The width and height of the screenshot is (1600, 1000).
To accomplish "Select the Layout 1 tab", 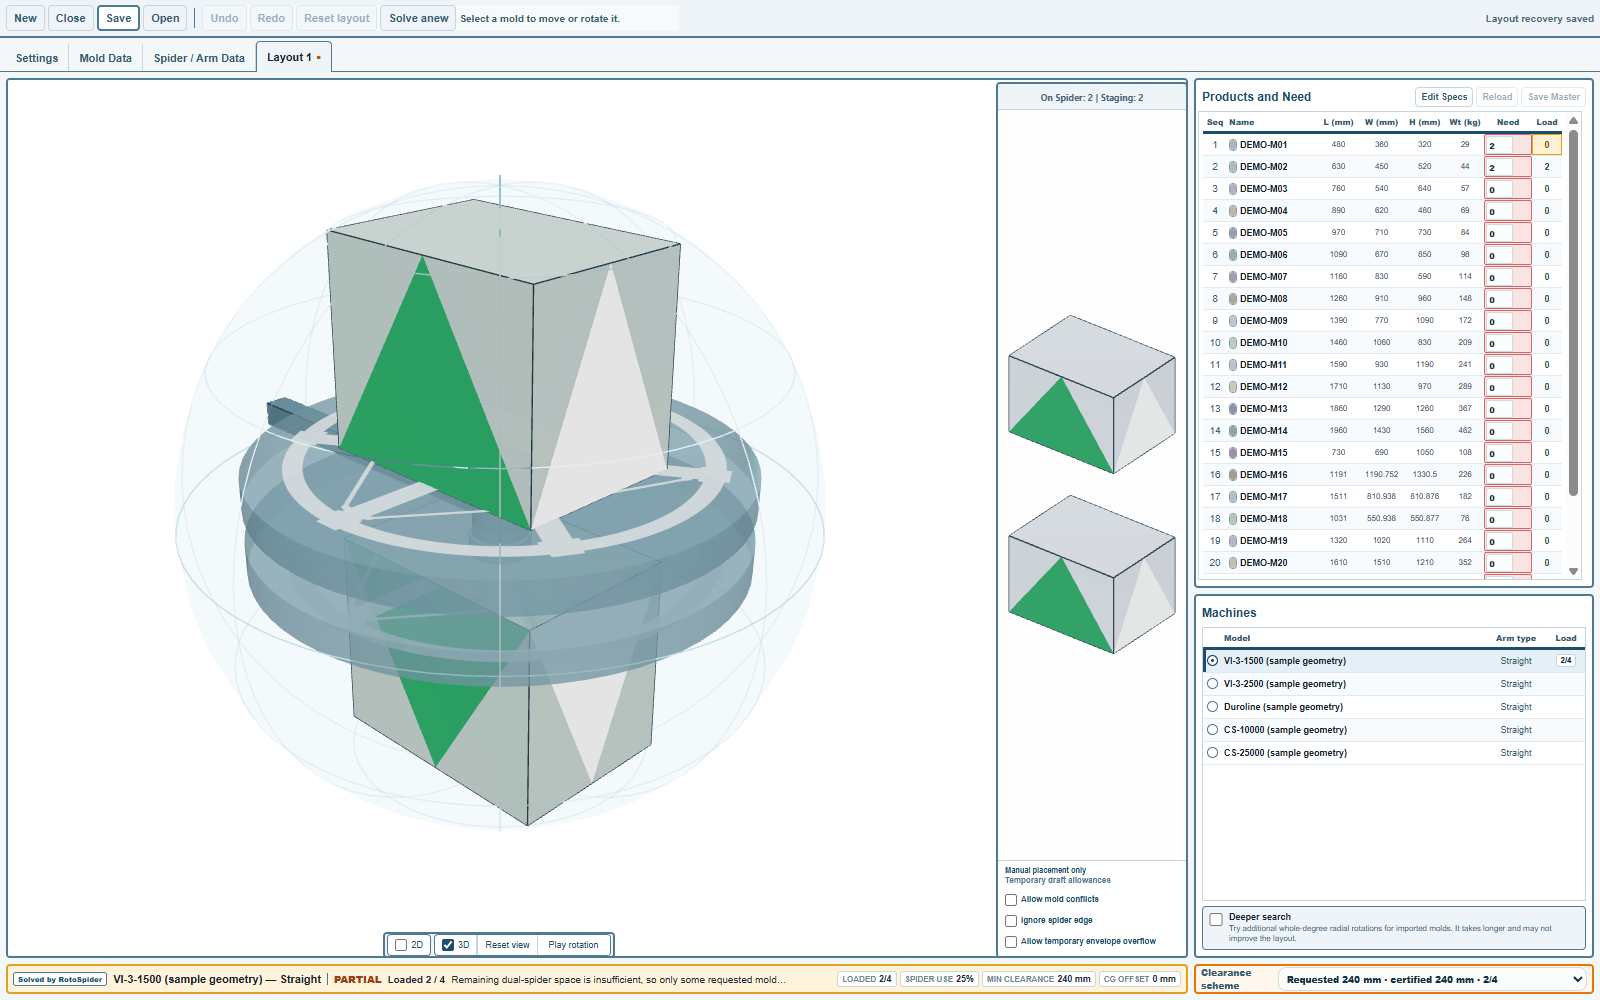I will coord(294,57).
